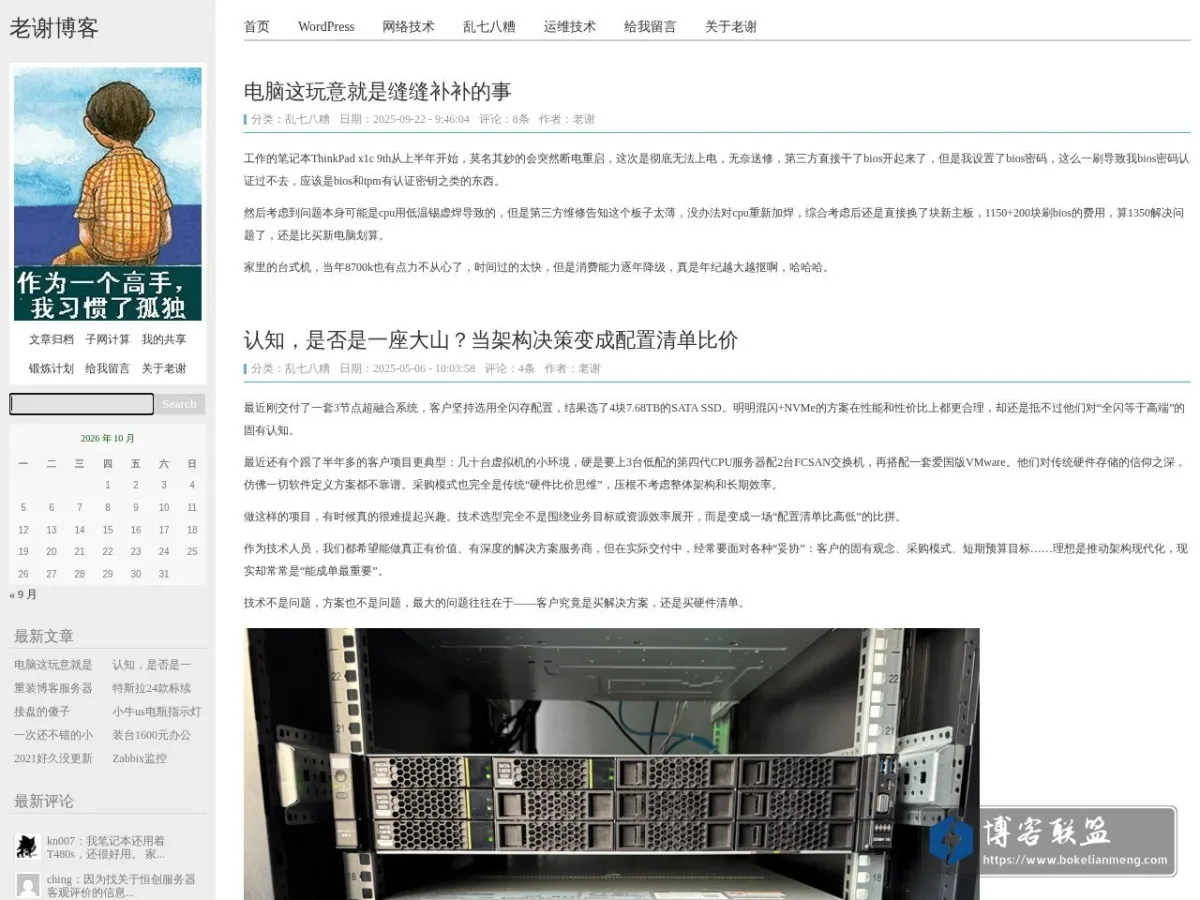Click the date 2025-05-06 - 10:03:58
This screenshot has height=900, width=1200.
point(424,369)
